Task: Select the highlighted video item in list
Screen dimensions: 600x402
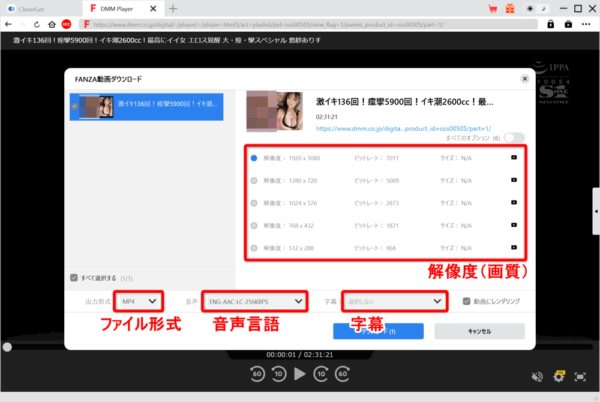Action: tap(147, 107)
